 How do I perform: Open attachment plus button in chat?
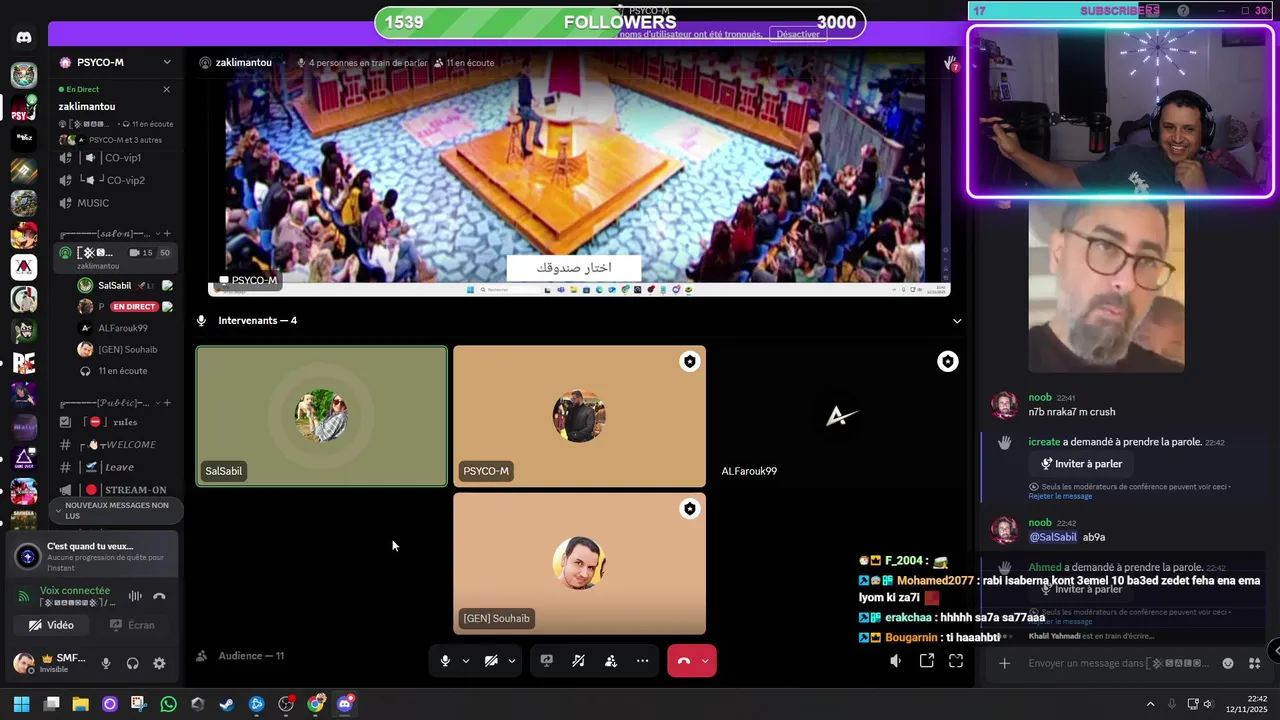click(1005, 663)
